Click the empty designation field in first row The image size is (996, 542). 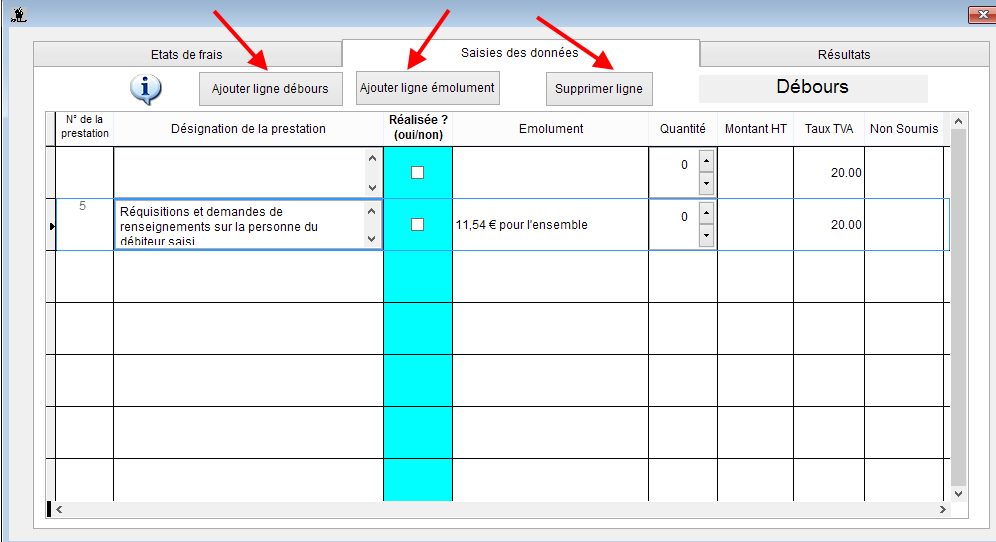tap(240, 173)
